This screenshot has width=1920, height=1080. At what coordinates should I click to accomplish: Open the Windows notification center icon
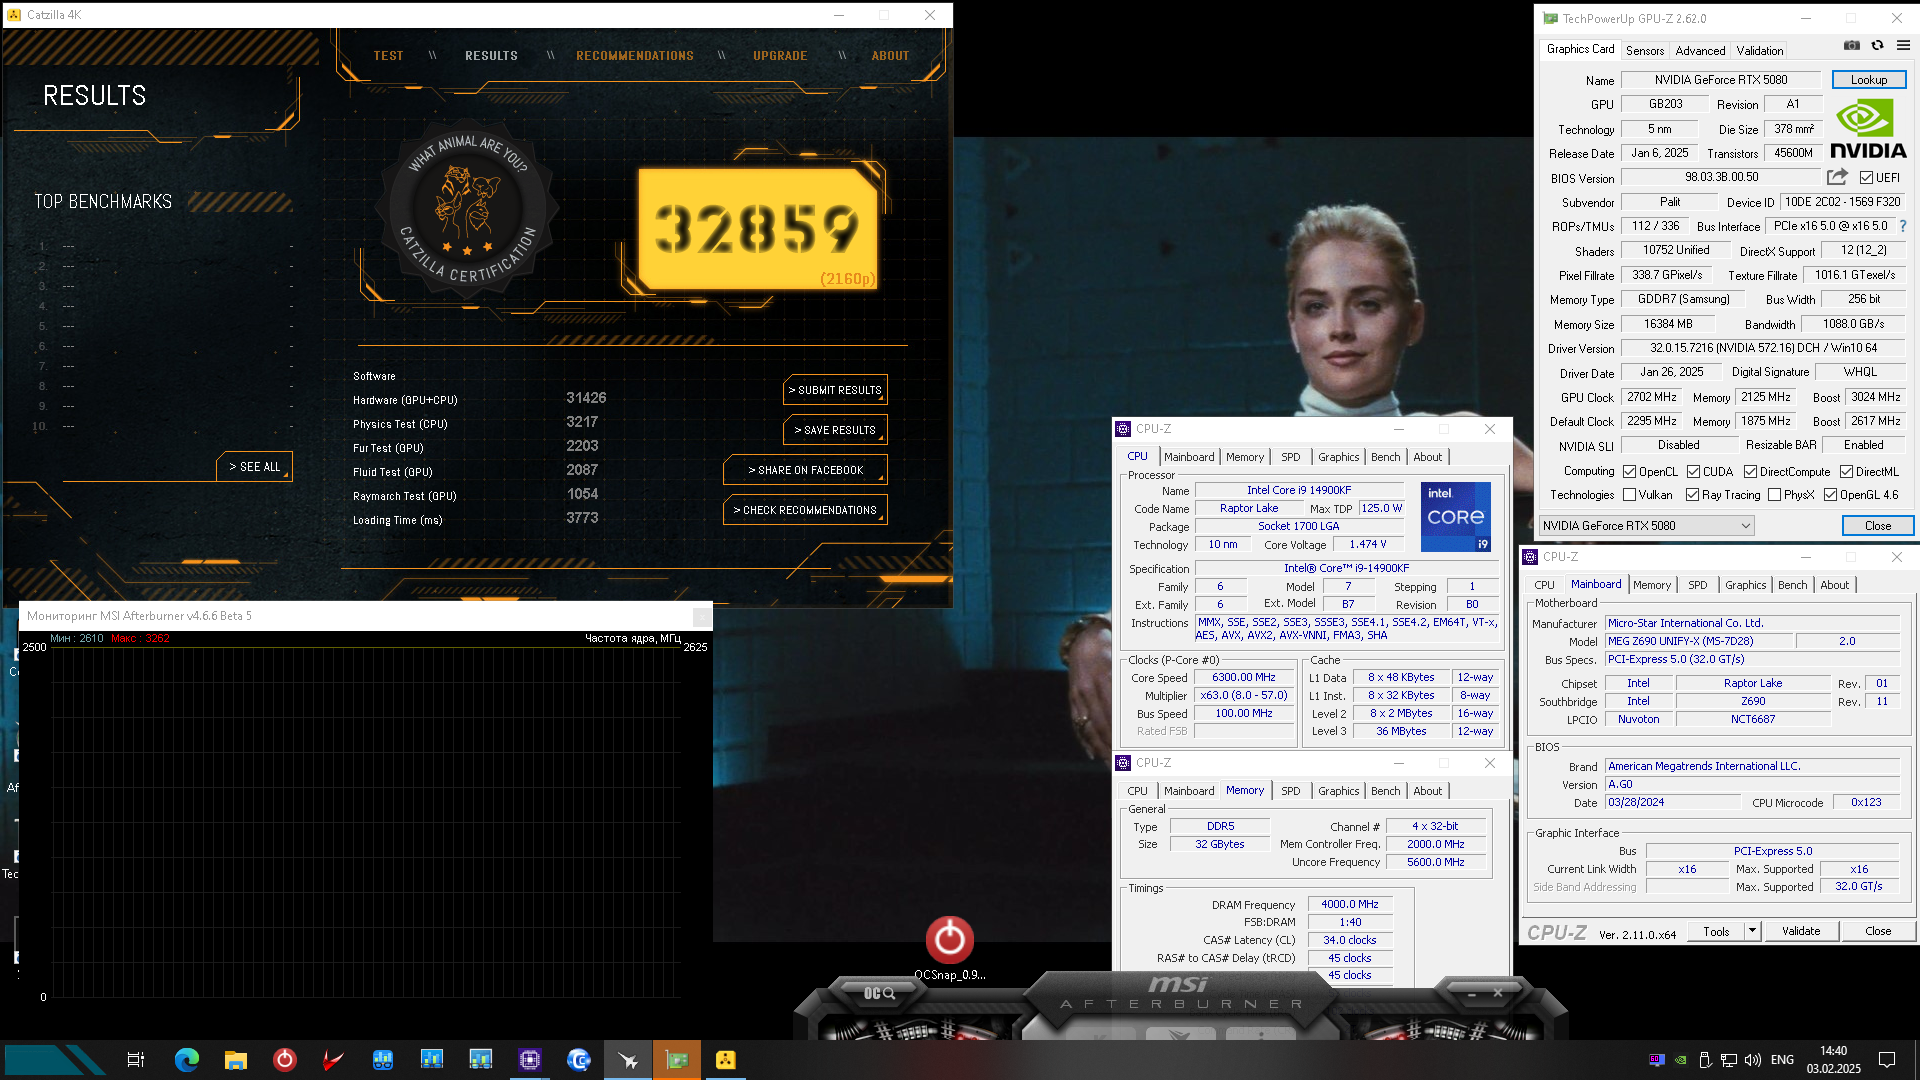(x=1887, y=1060)
